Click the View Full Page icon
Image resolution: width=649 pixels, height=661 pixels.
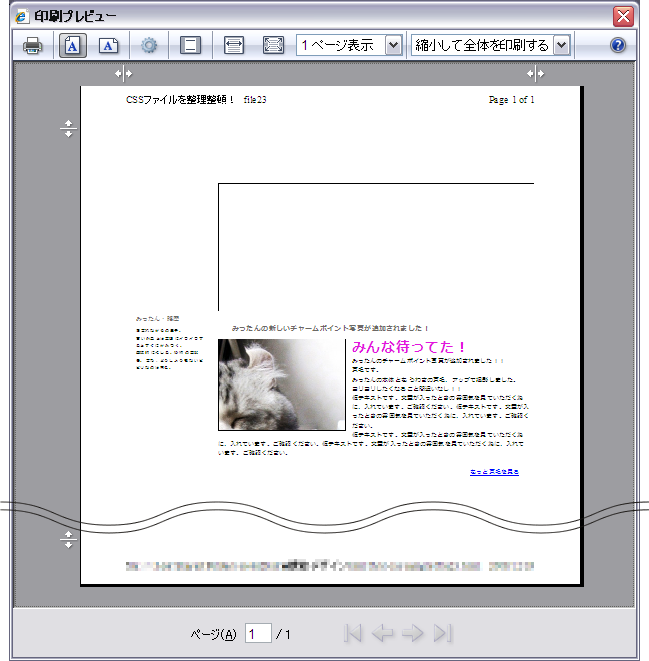273,45
